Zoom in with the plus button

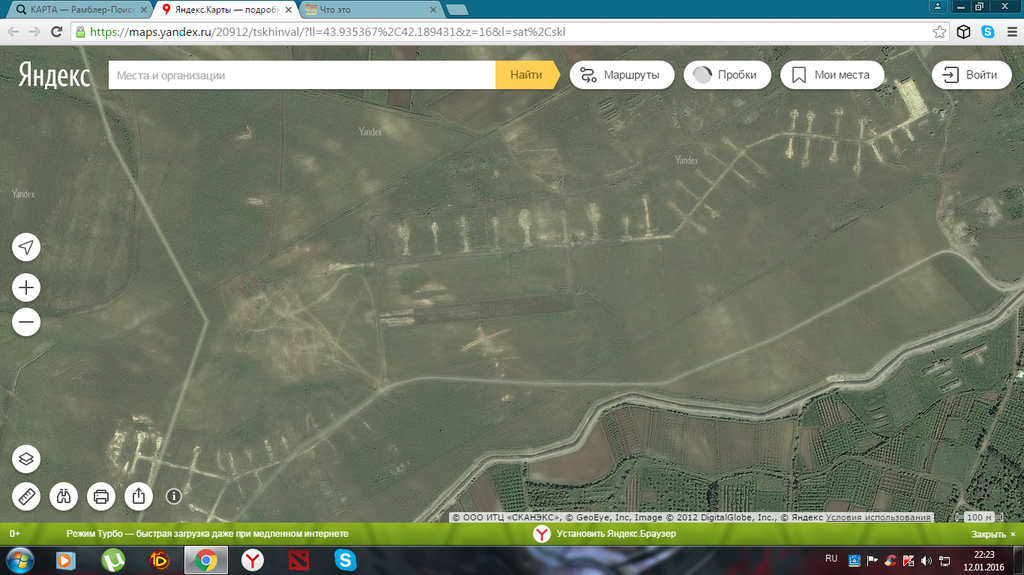(26, 288)
